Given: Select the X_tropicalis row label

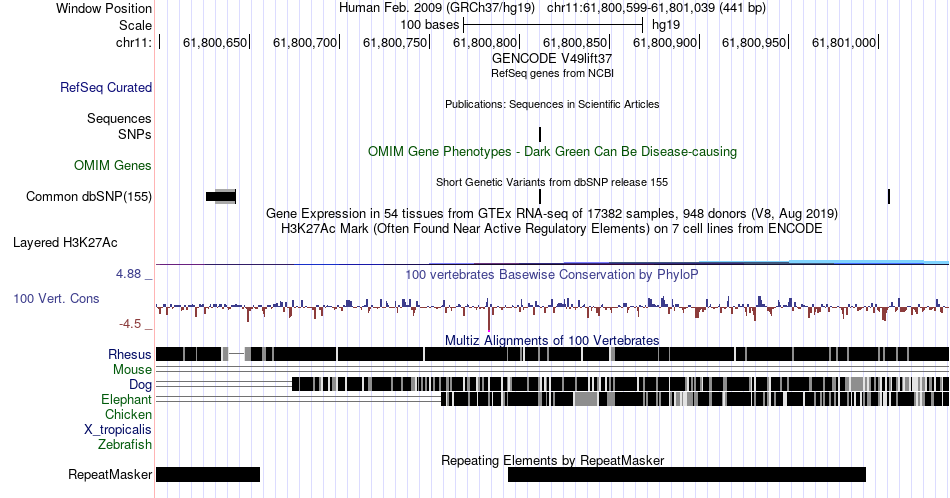Looking at the screenshot, I should click(x=118, y=430).
